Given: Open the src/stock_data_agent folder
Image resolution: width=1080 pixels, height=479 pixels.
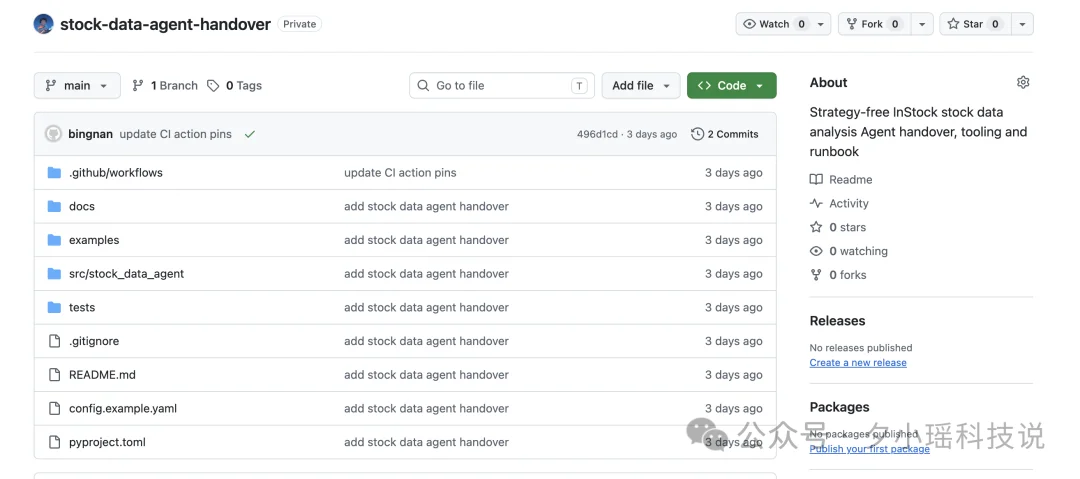Looking at the screenshot, I should (x=127, y=274).
